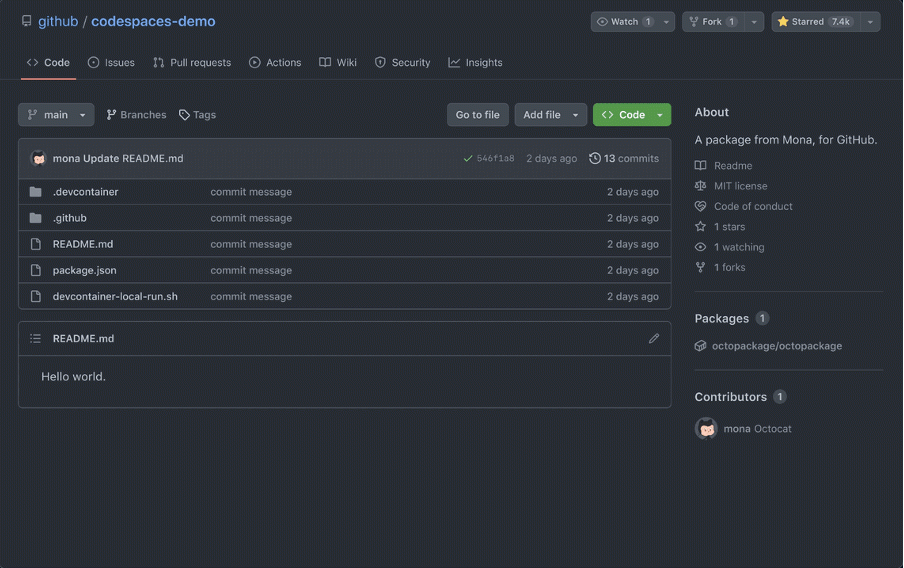Viewport: 904px width, 568px height.
Task: Open the Fork dropdown arrow
Action: pos(754,22)
